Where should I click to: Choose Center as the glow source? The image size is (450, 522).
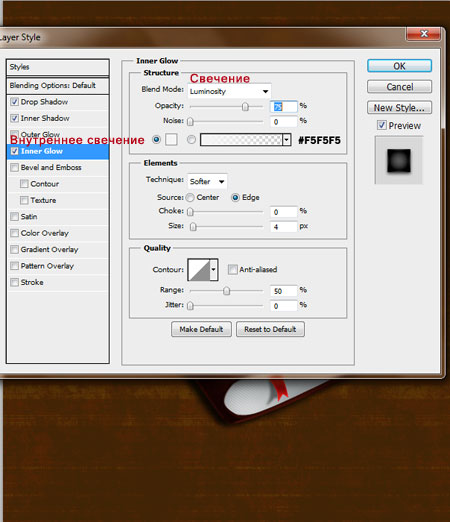pyautogui.click(x=190, y=198)
